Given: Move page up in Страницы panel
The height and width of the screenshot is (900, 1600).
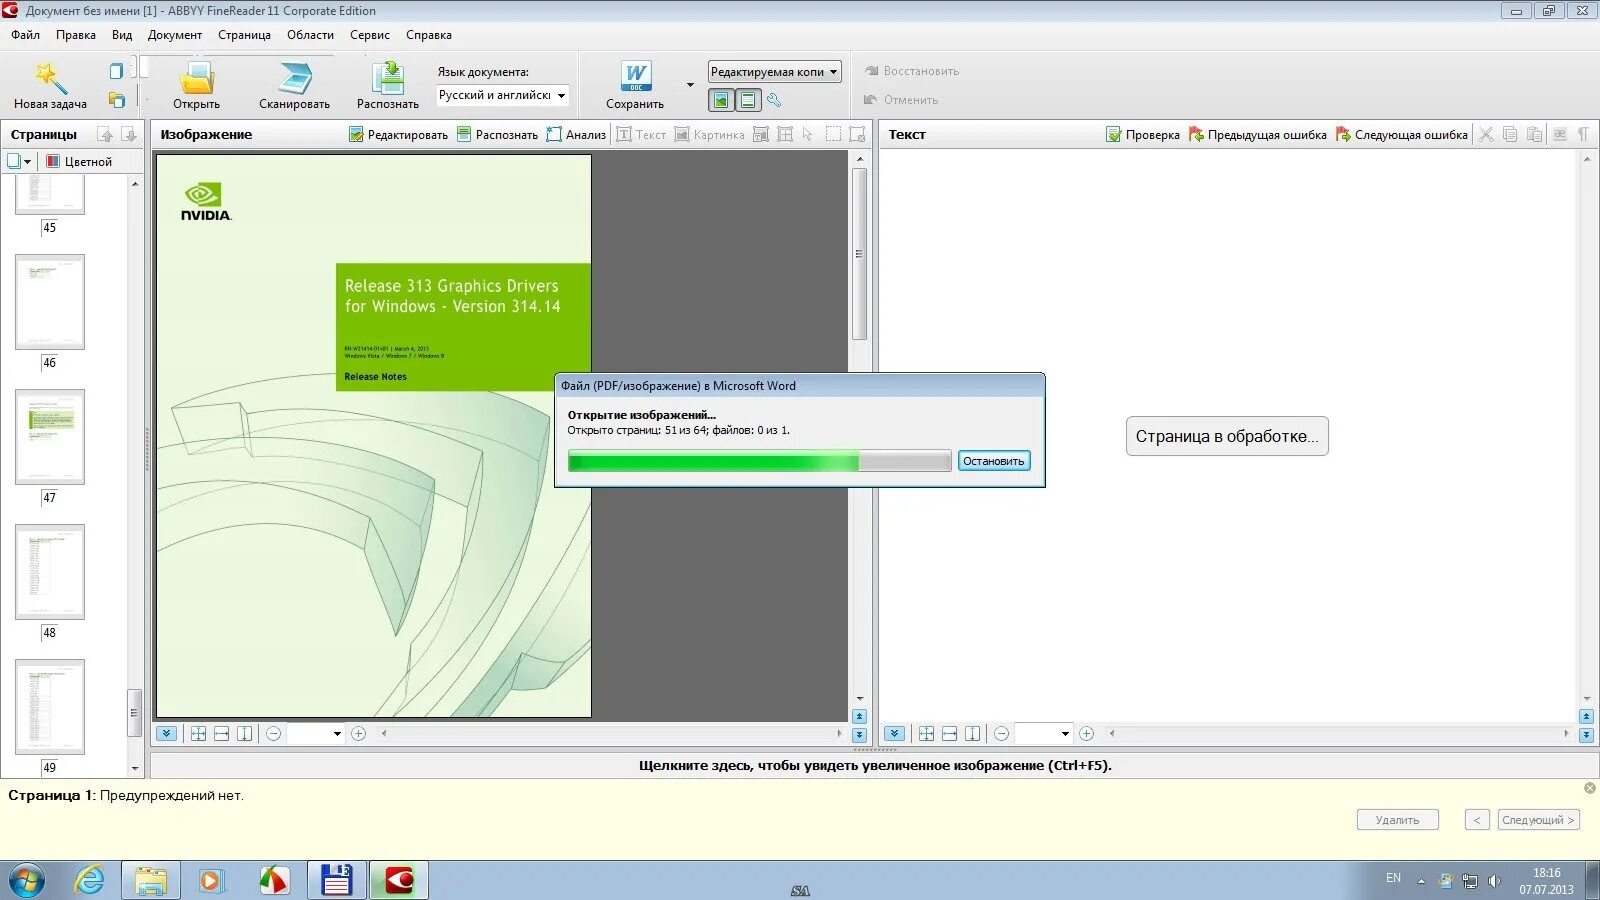Looking at the screenshot, I should [x=105, y=134].
